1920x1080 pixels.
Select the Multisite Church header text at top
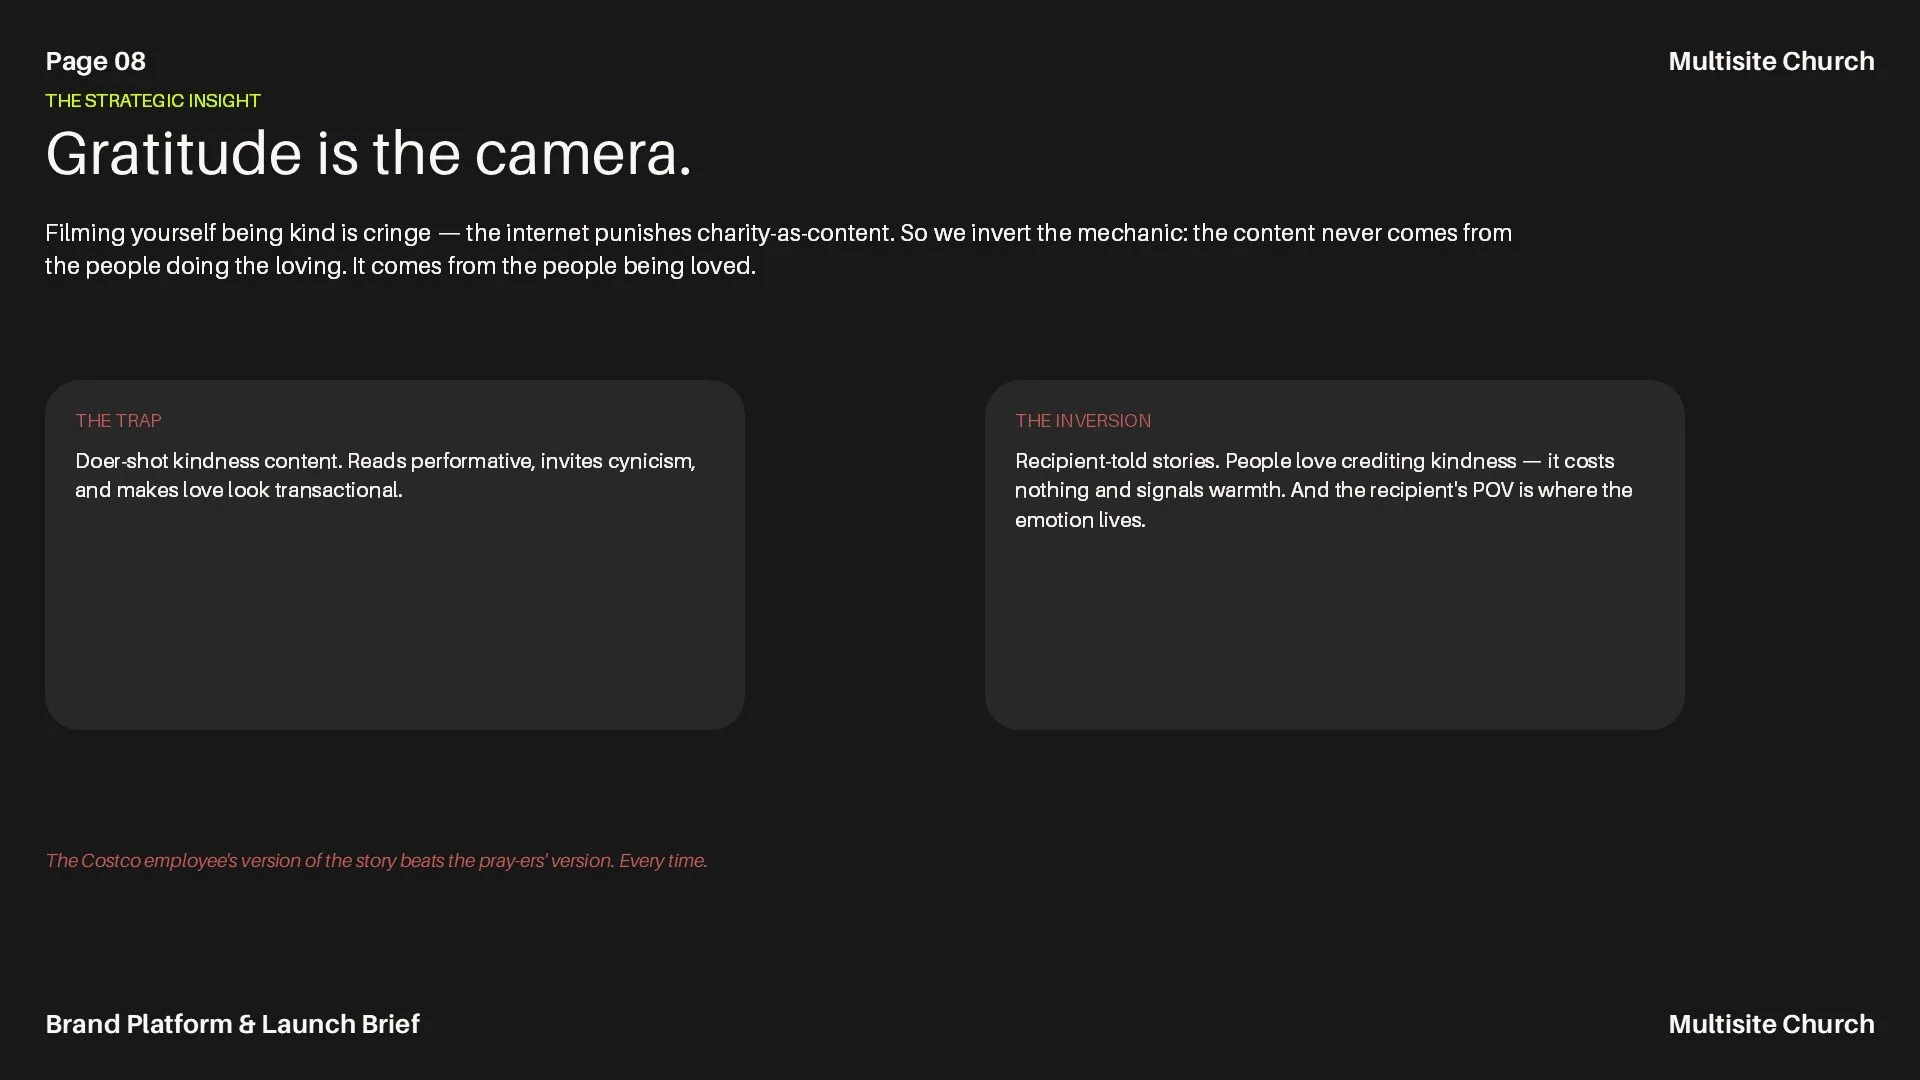[1771, 61]
